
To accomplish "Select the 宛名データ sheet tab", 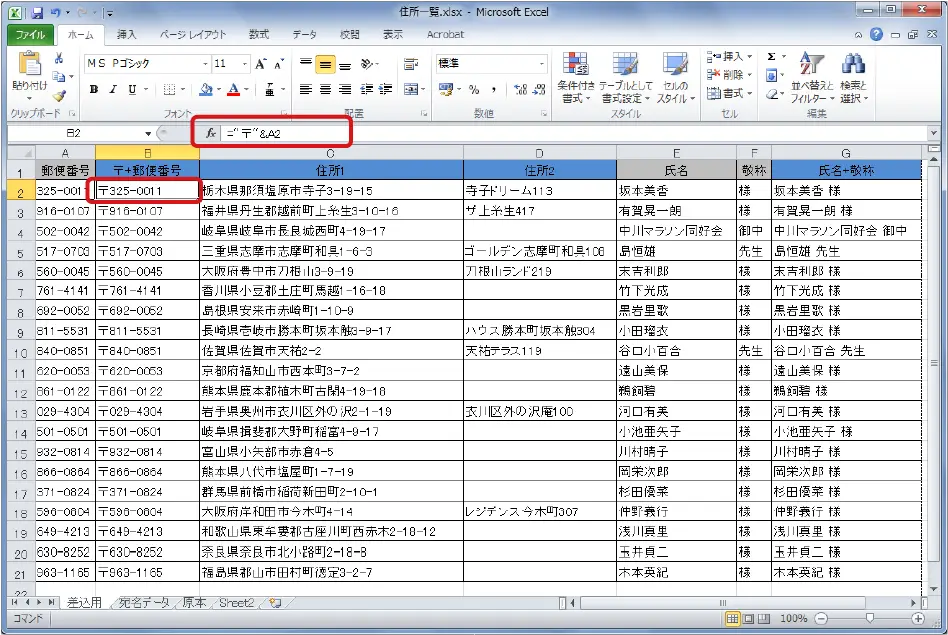I will tap(144, 602).
